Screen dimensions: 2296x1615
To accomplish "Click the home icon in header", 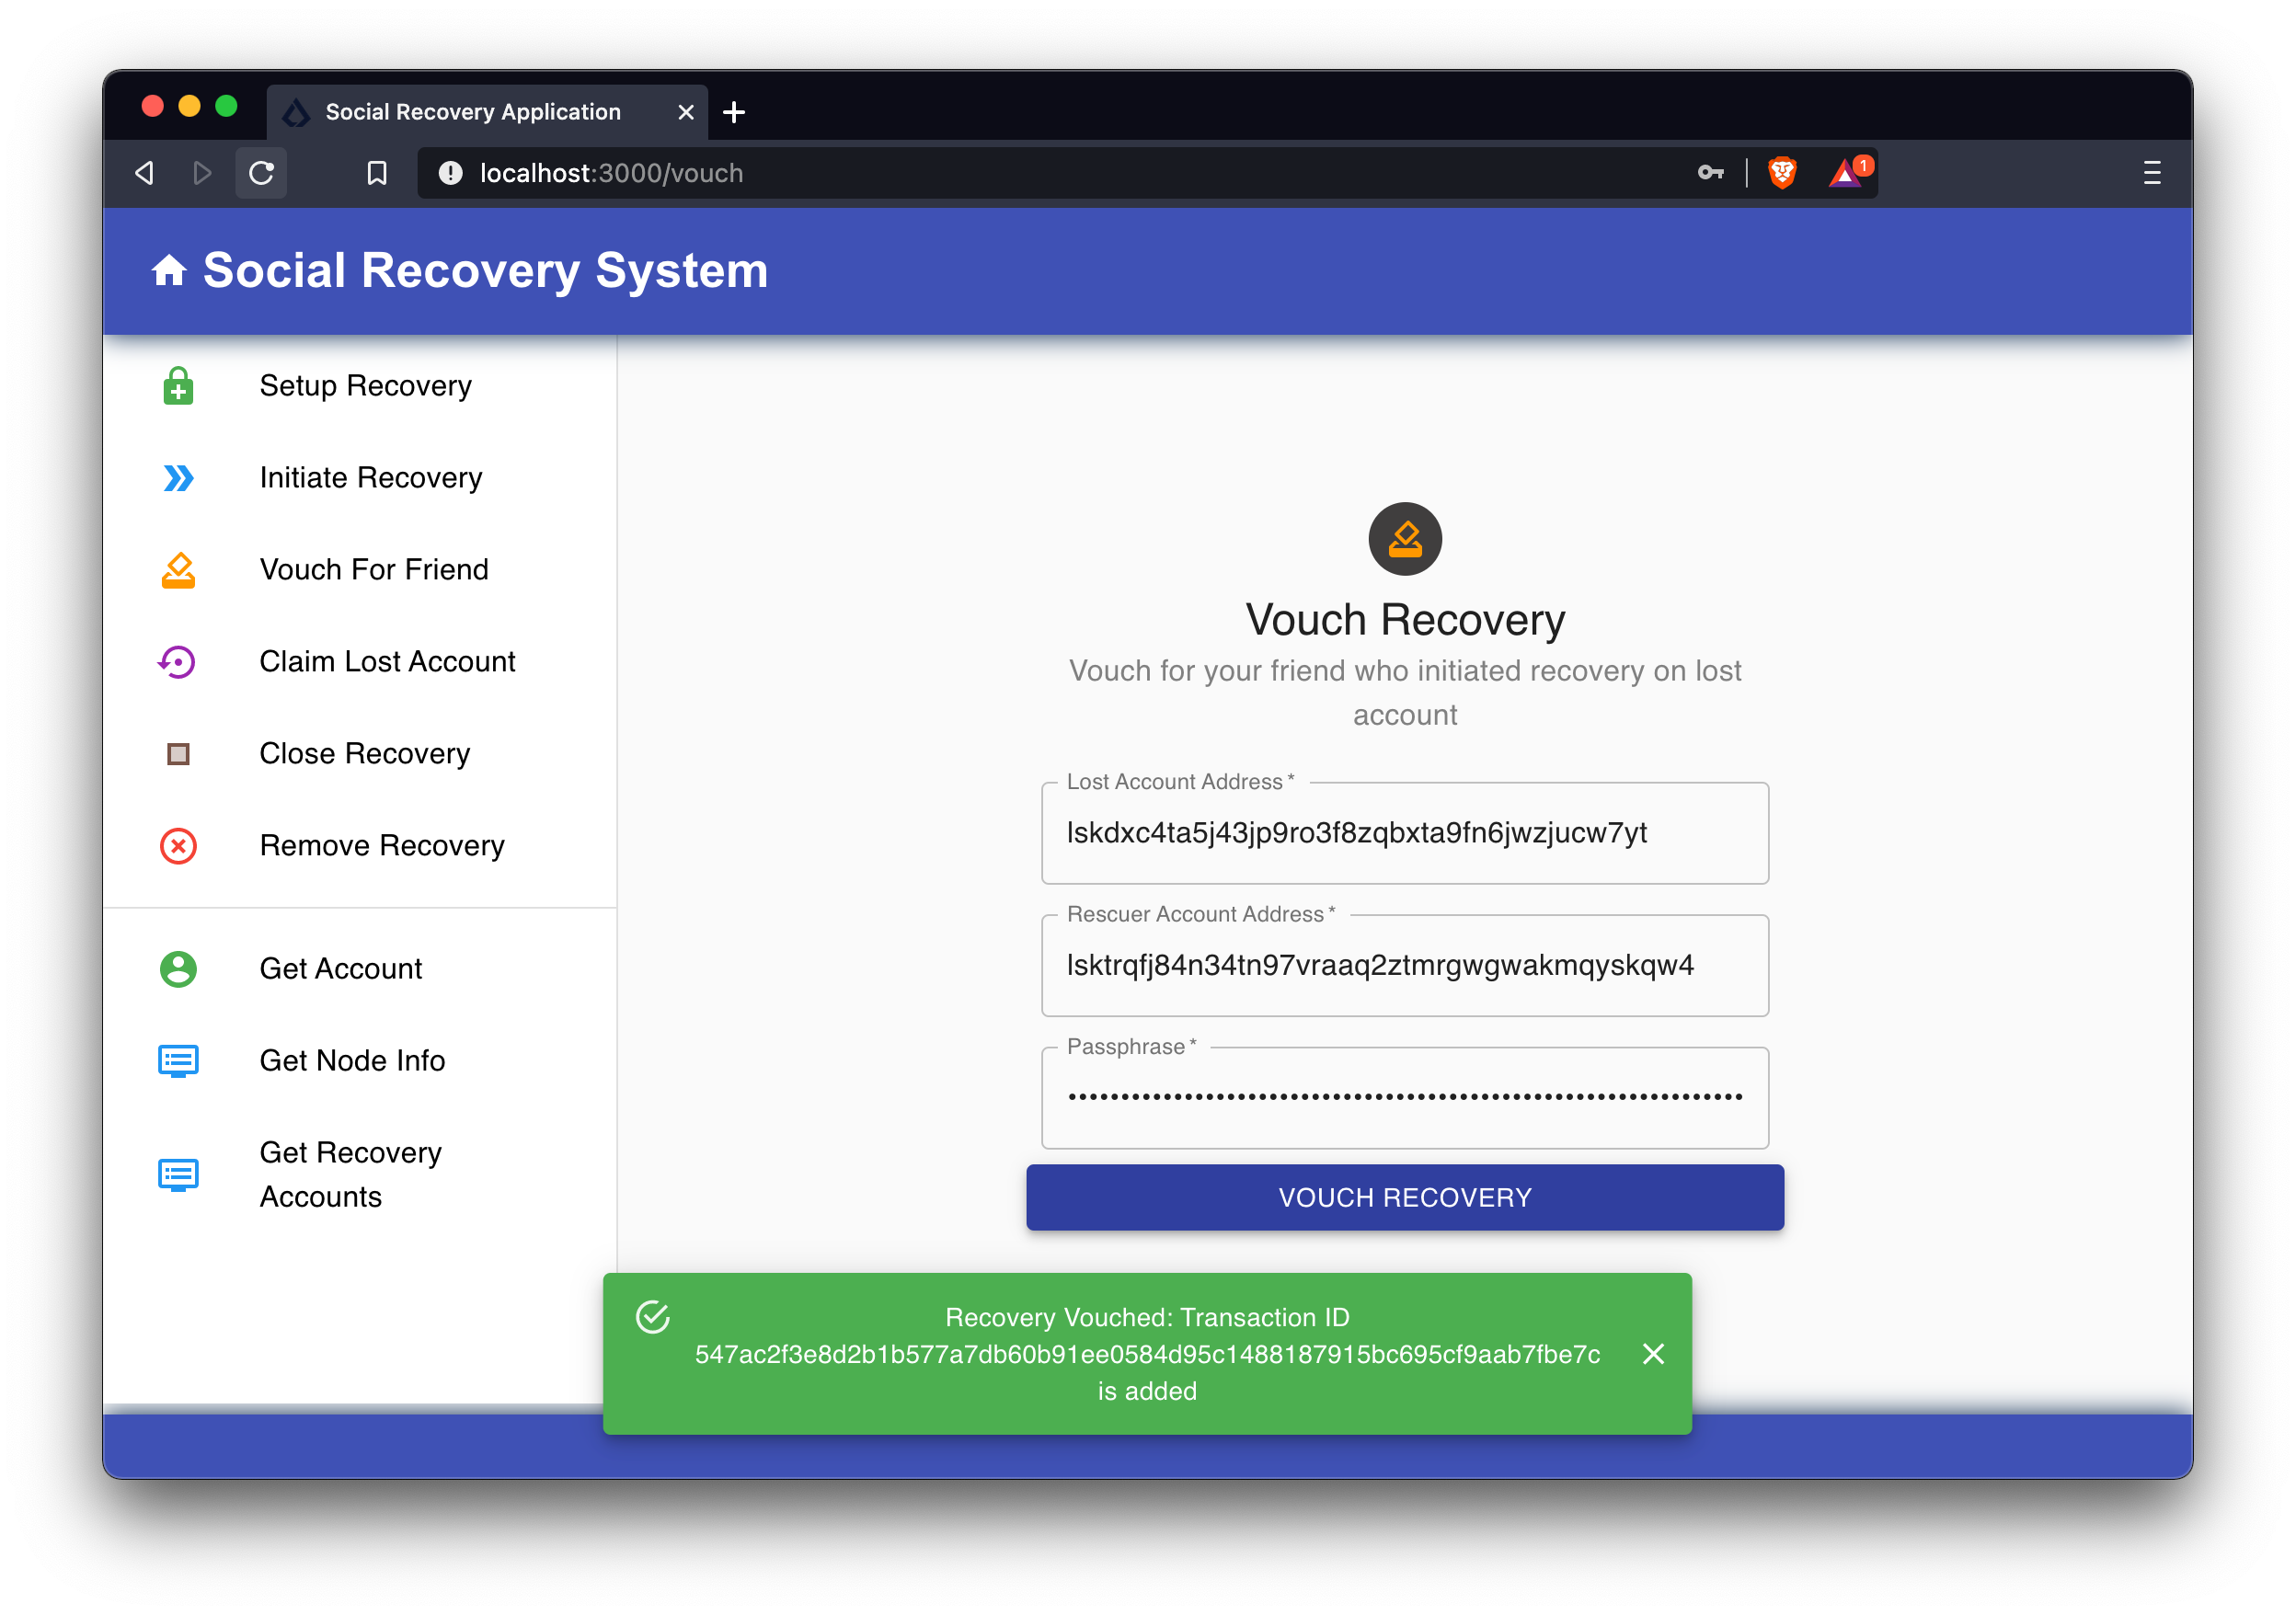I will click(169, 271).
